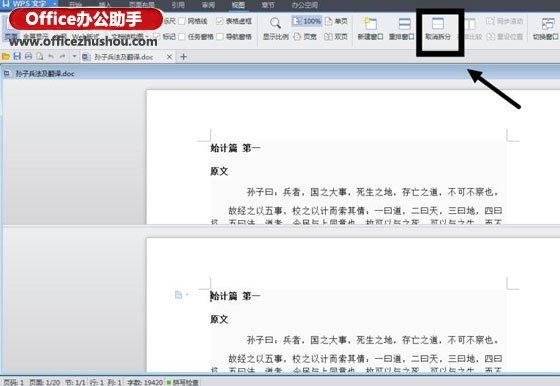This screenshot has height=386, width=560.
Task: Save the document with the floppy disk icon
Action: 17,56
